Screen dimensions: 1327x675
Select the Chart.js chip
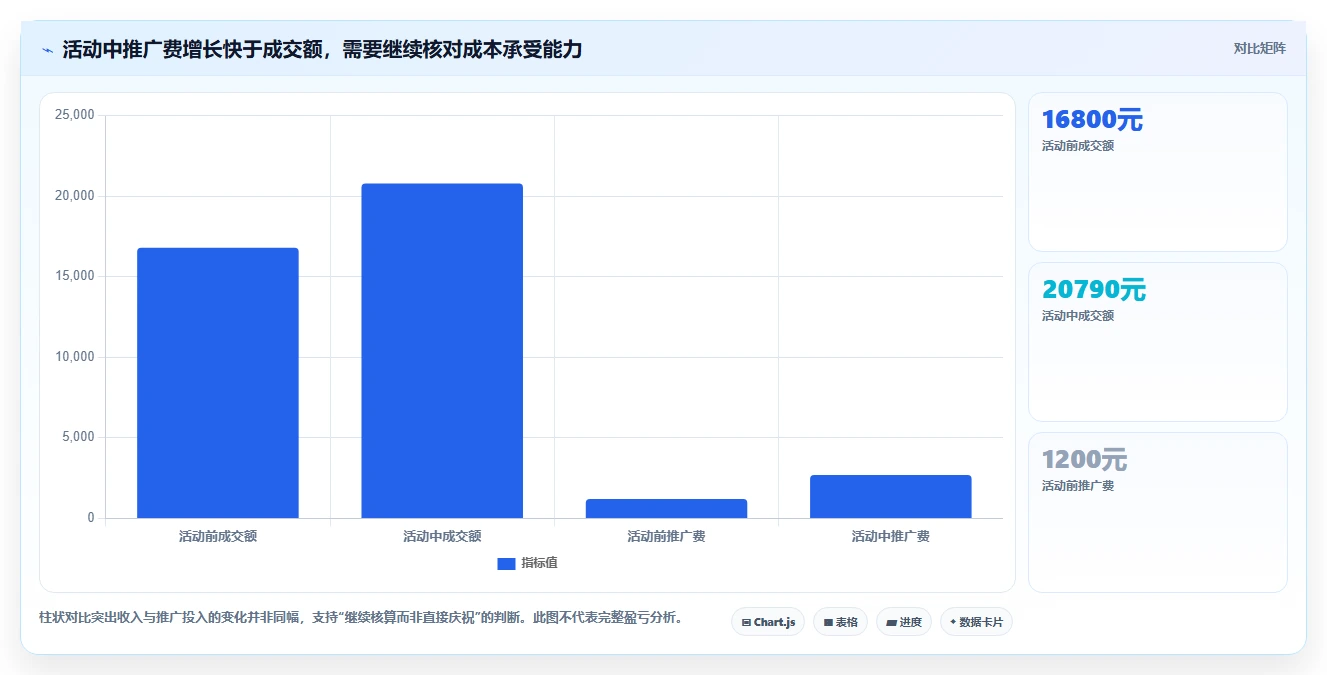[x=768, y=622]
